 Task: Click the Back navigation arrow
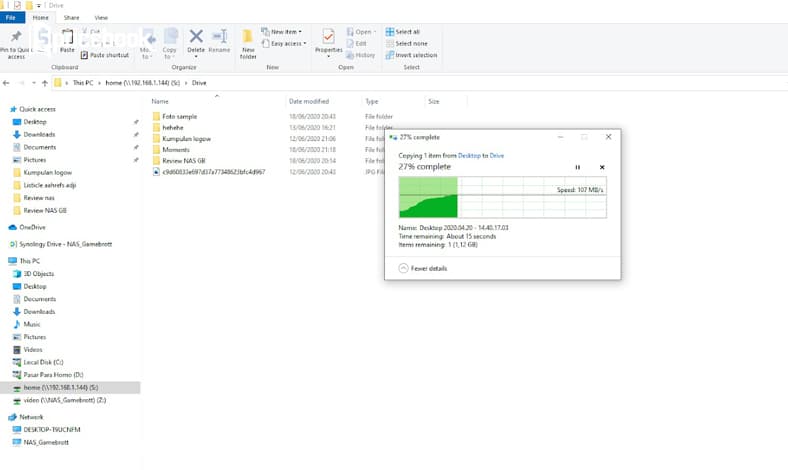(6, 83)
